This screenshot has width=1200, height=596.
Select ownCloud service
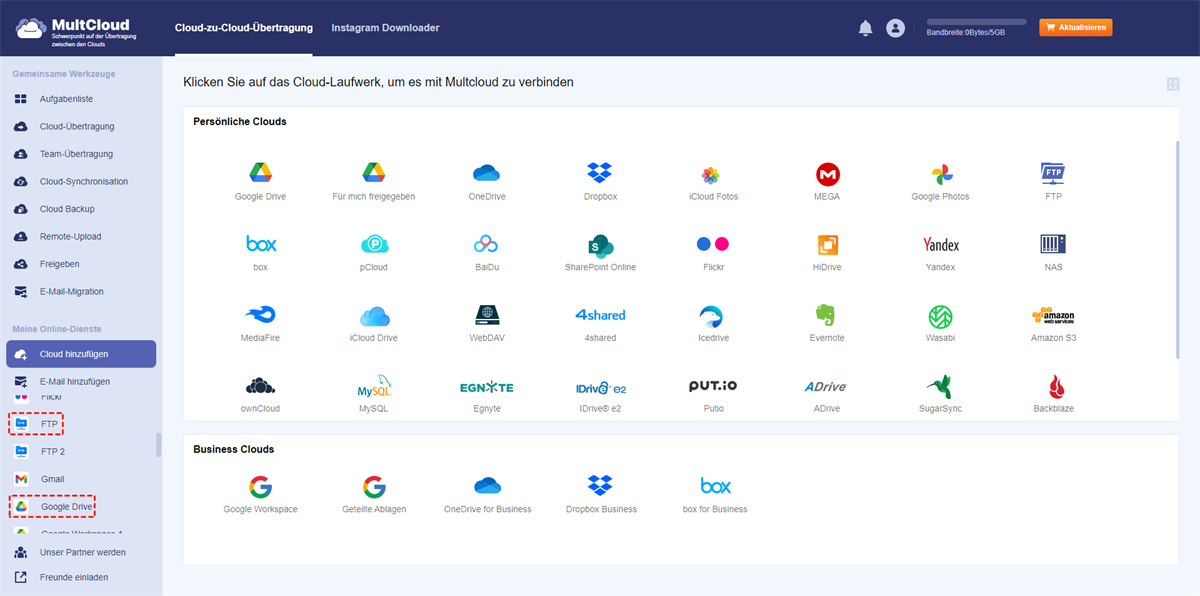tap(260, 394)
